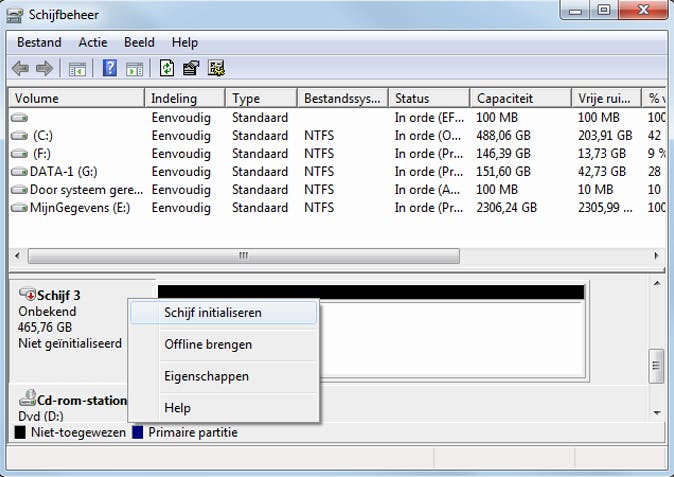
Task: Toggle the action pane toolbar icon
Action: [x=135, y=69]
